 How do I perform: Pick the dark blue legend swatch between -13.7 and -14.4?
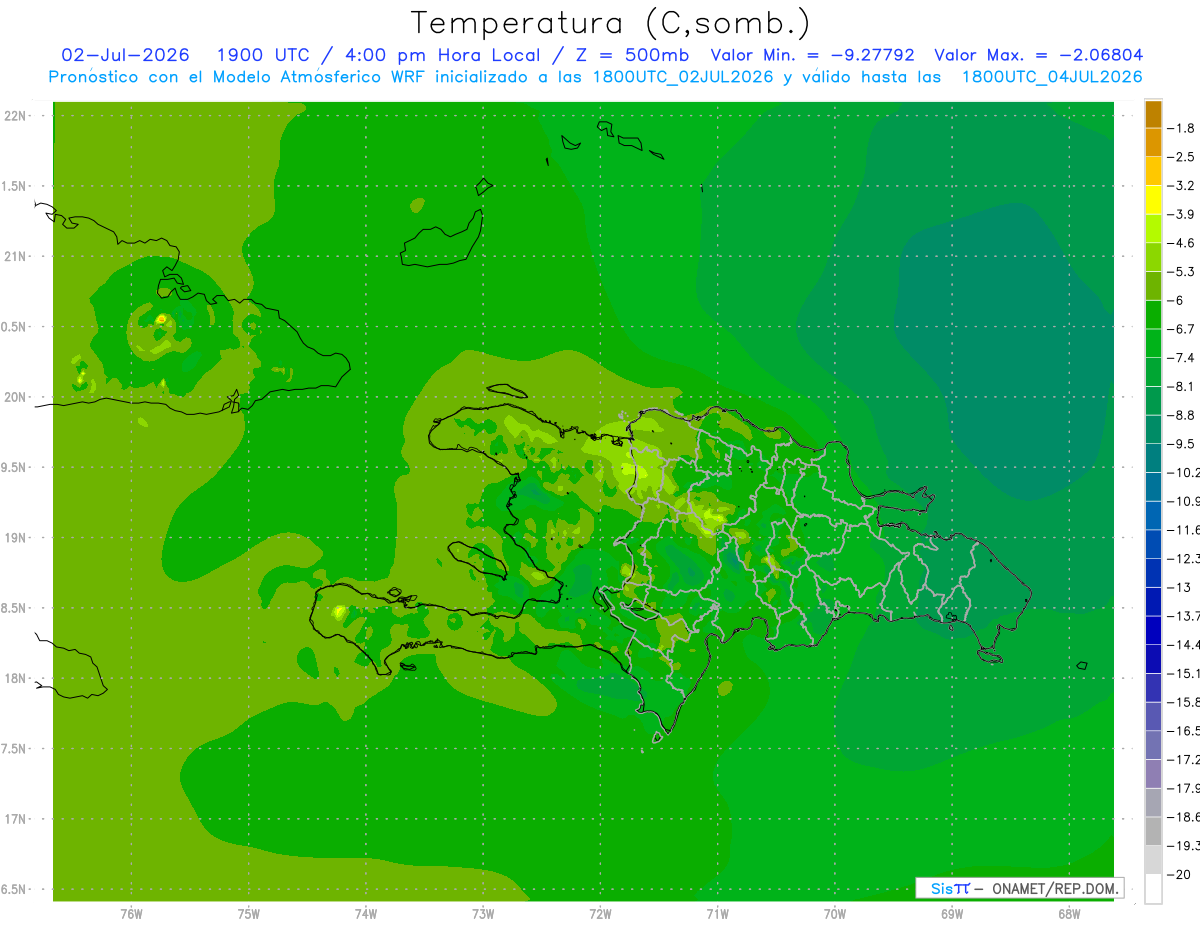click(1153, 630)
